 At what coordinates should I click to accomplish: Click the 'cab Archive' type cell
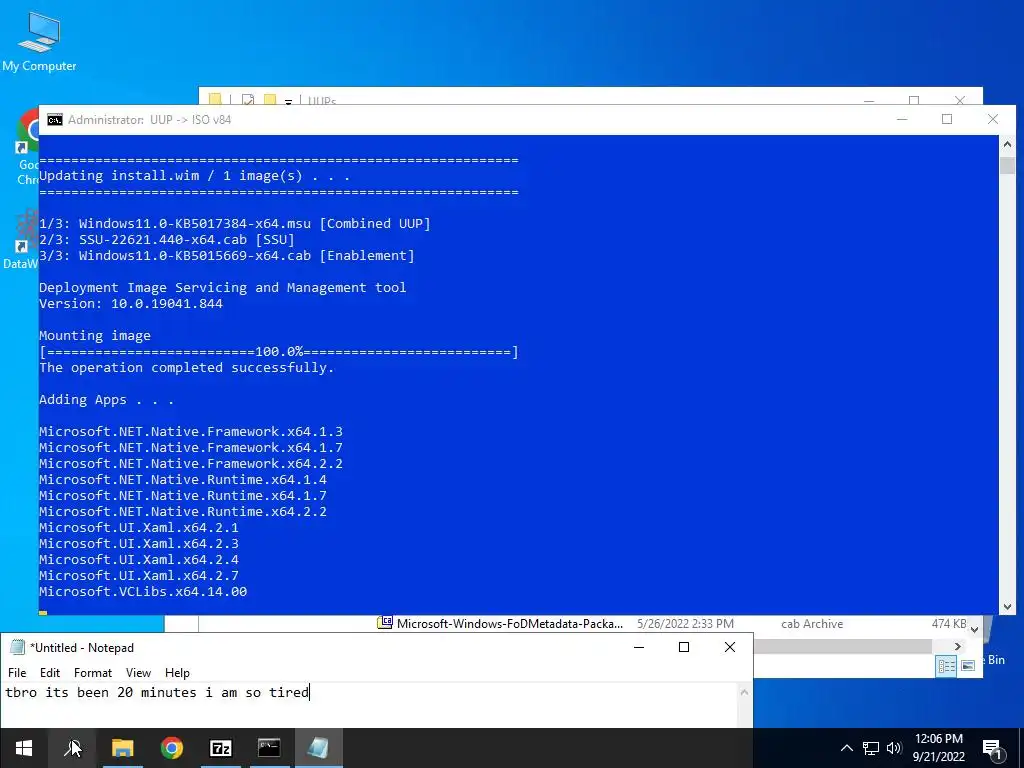812,624
